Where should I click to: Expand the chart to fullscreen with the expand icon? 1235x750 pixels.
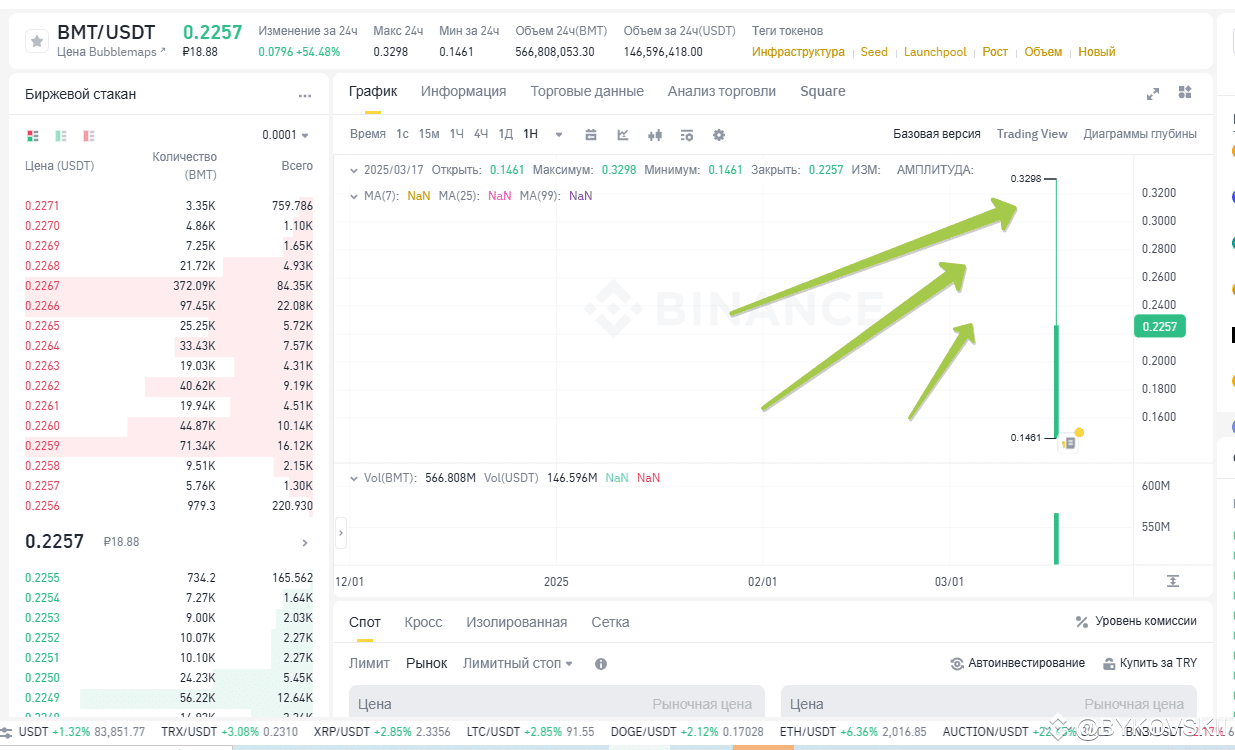pyautogui.click(x=1153, y=93)
